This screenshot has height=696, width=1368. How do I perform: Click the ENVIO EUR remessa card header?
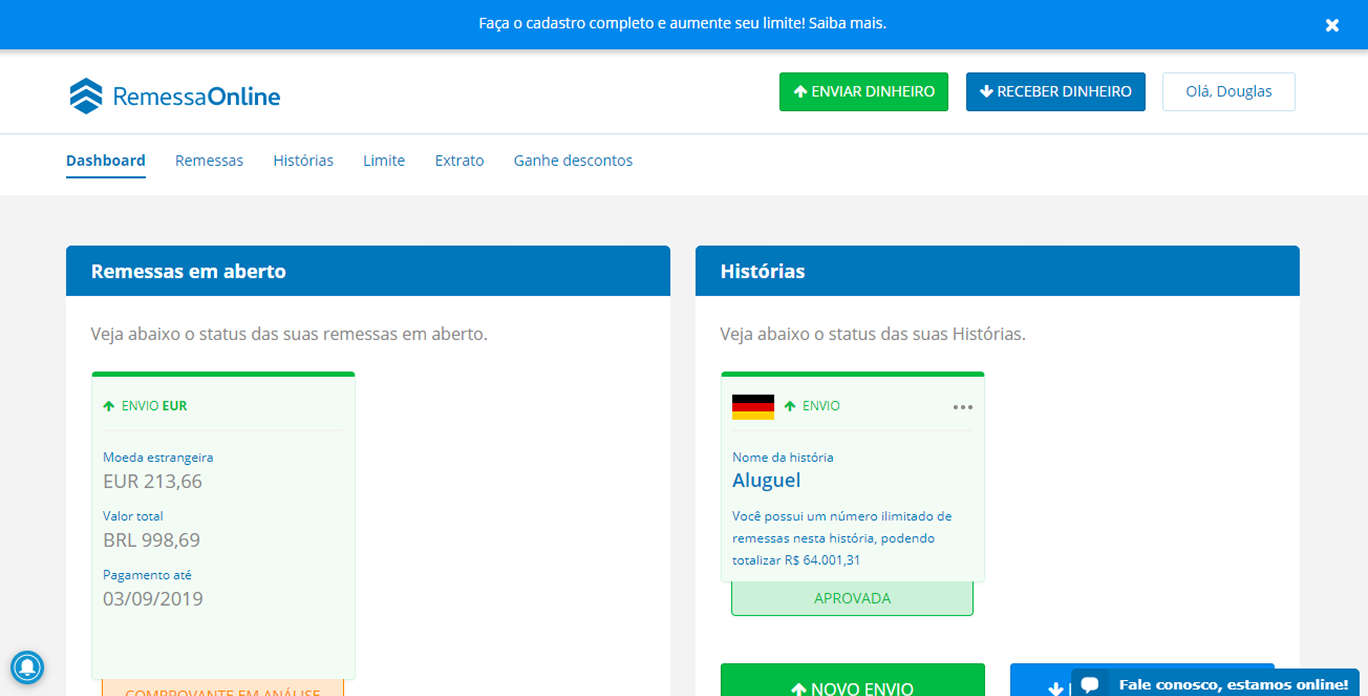tap(145, 406)
